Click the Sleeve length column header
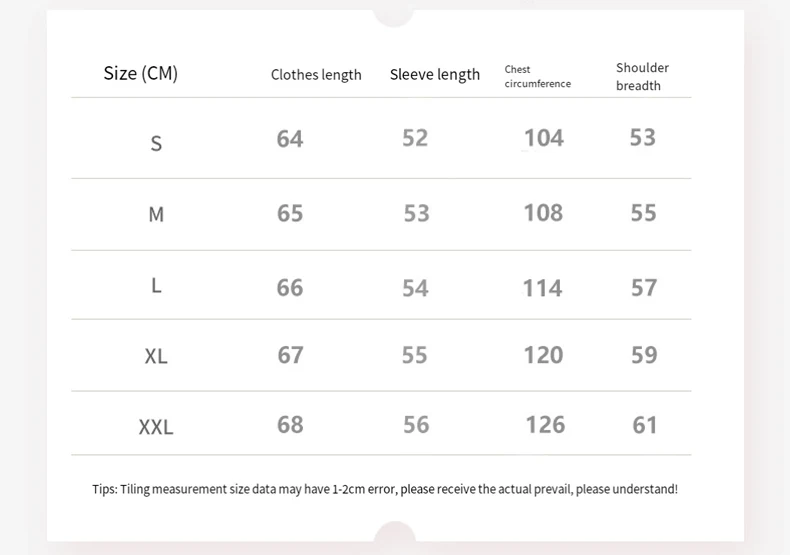The width and height of the screenshot is (790, 555). tap(435, 74)
